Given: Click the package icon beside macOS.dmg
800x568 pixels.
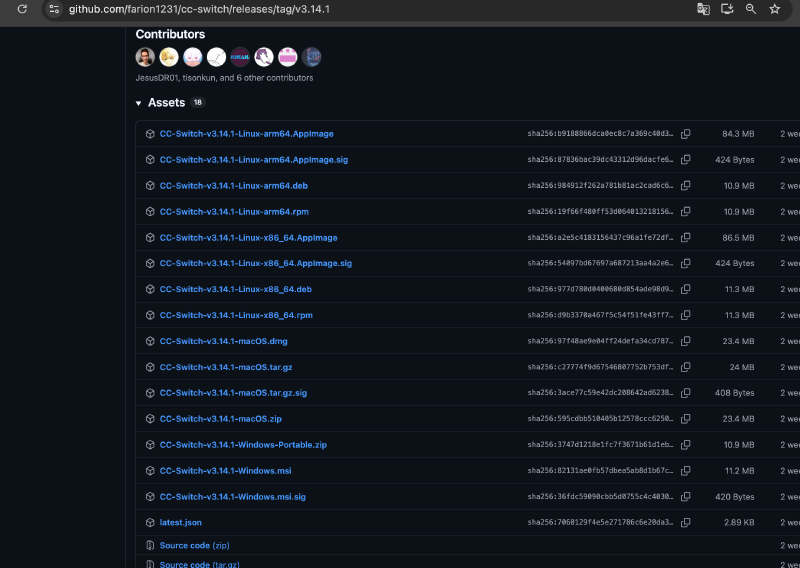Looking at the screenshot, I should (x=150, y=341).
